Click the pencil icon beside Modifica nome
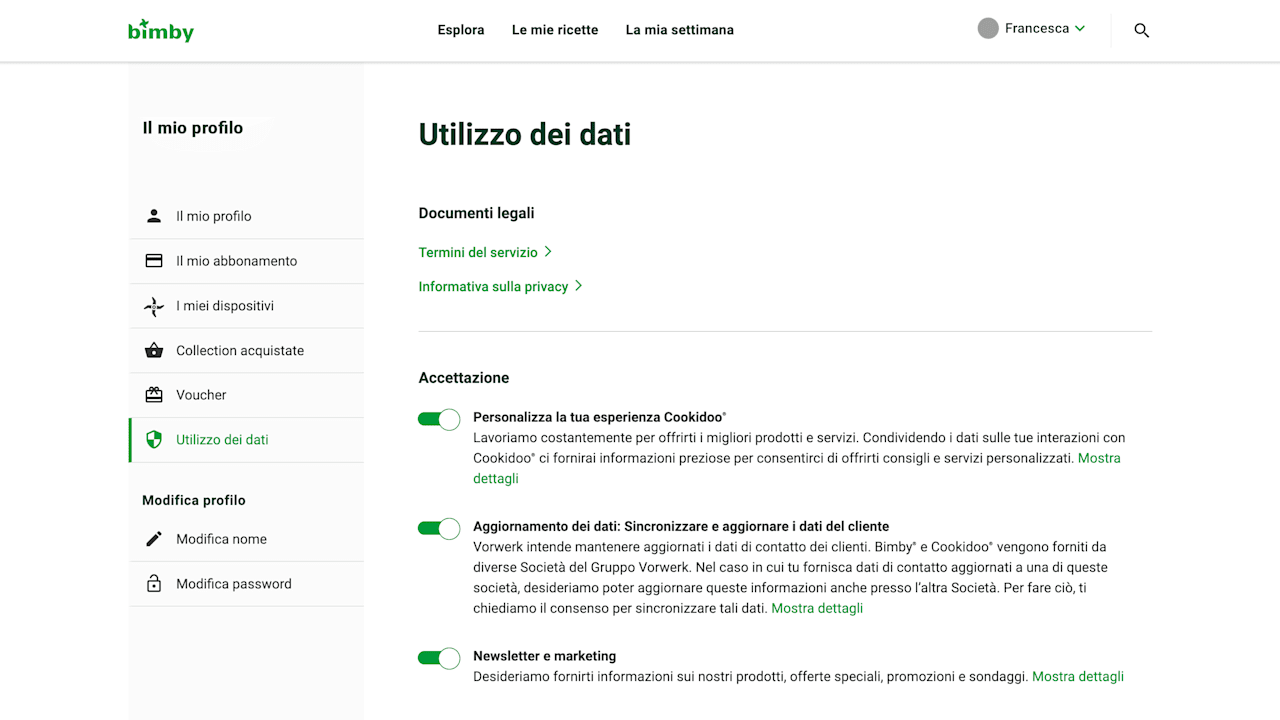1280x720 pixels. click(x=154, y=539)
